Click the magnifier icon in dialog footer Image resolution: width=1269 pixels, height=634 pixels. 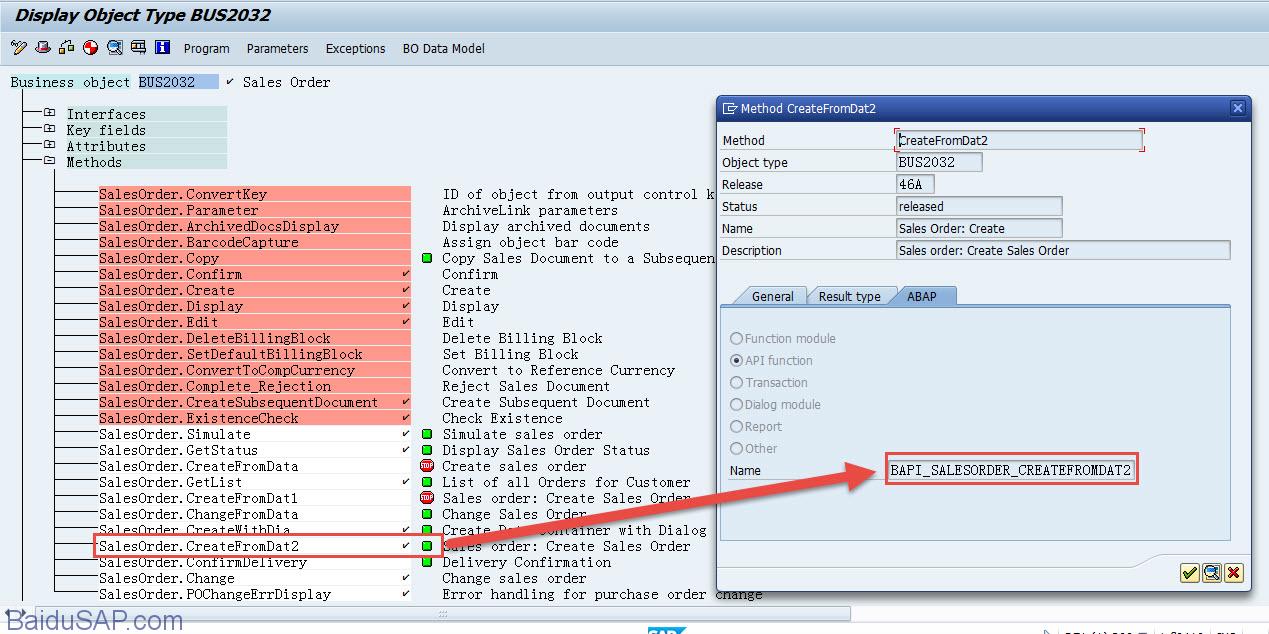[x=1211, y=573]
